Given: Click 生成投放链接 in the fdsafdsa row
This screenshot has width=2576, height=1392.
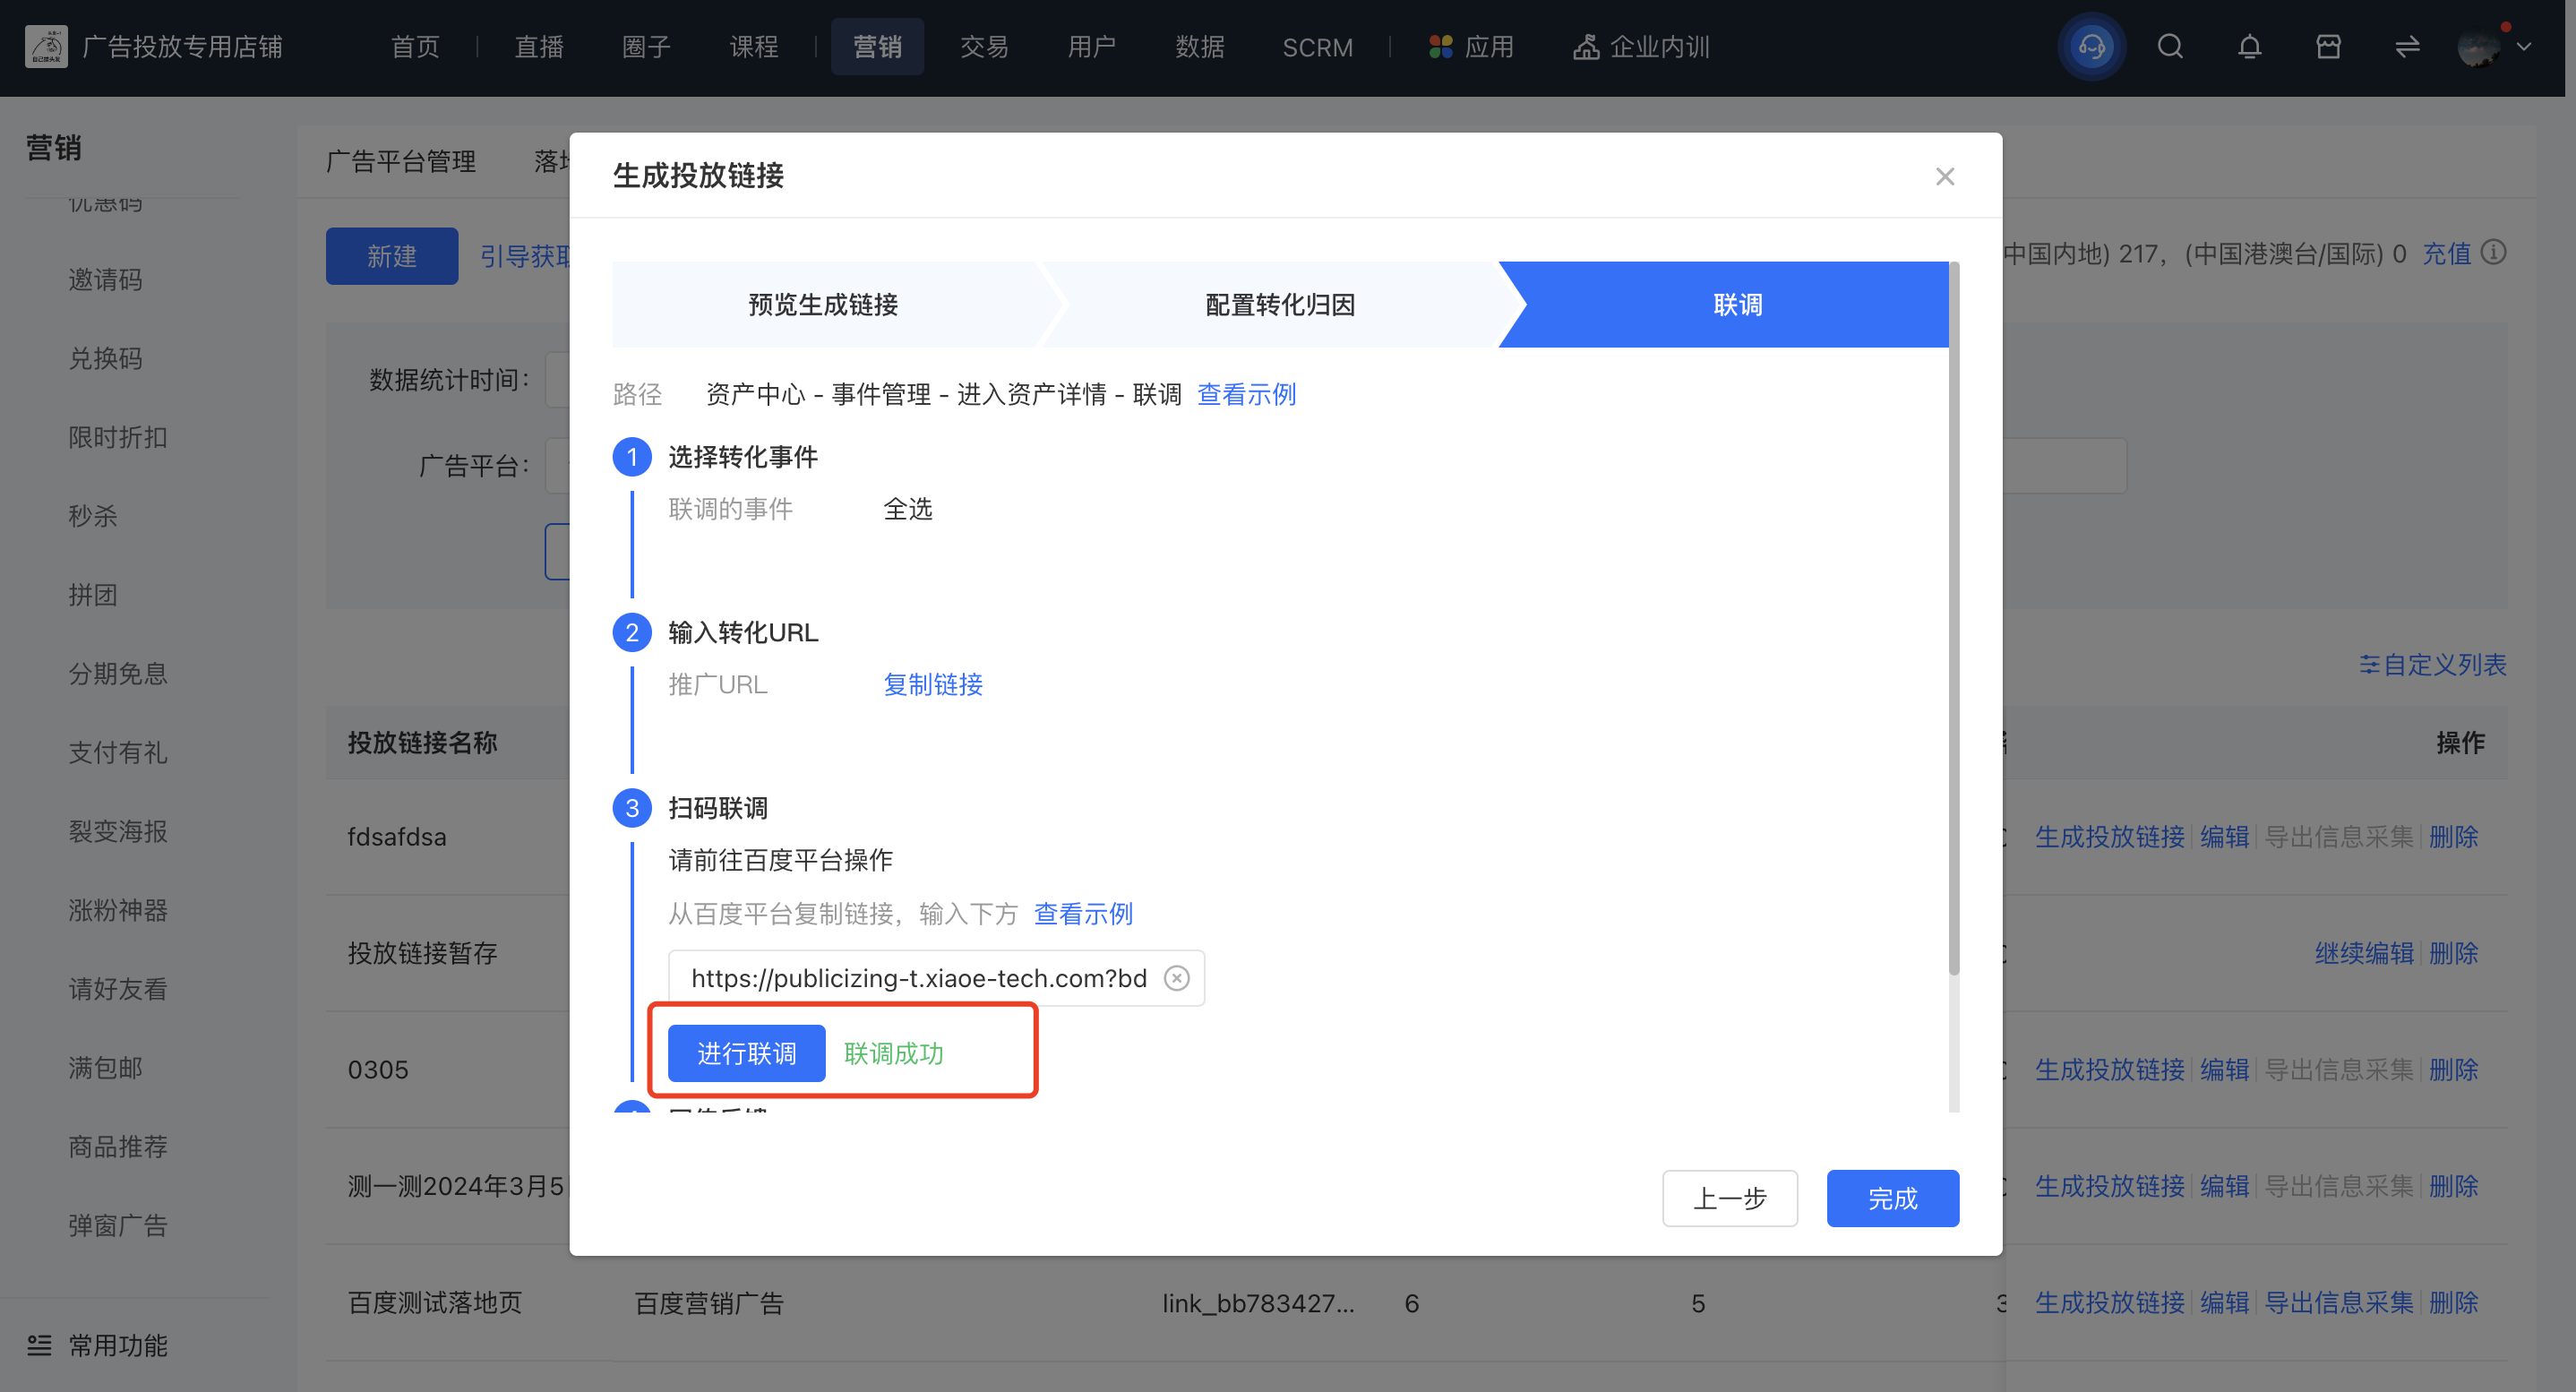Looking at the screenshot, I should [2109, 837].
